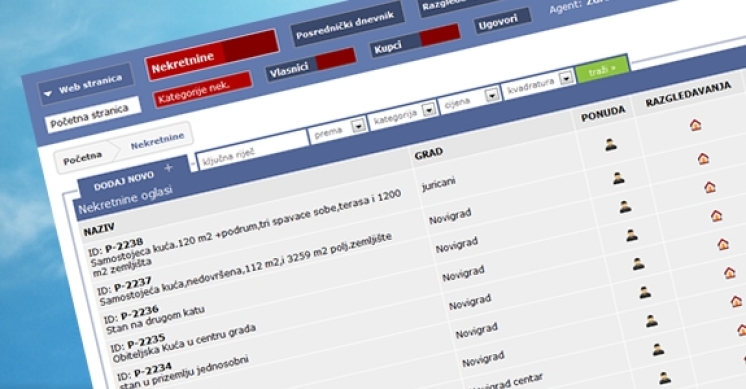The height and width of the screenshot is (389, 746).
Task: Go to the Početna breadcrumb
Action: pos(82,158)
